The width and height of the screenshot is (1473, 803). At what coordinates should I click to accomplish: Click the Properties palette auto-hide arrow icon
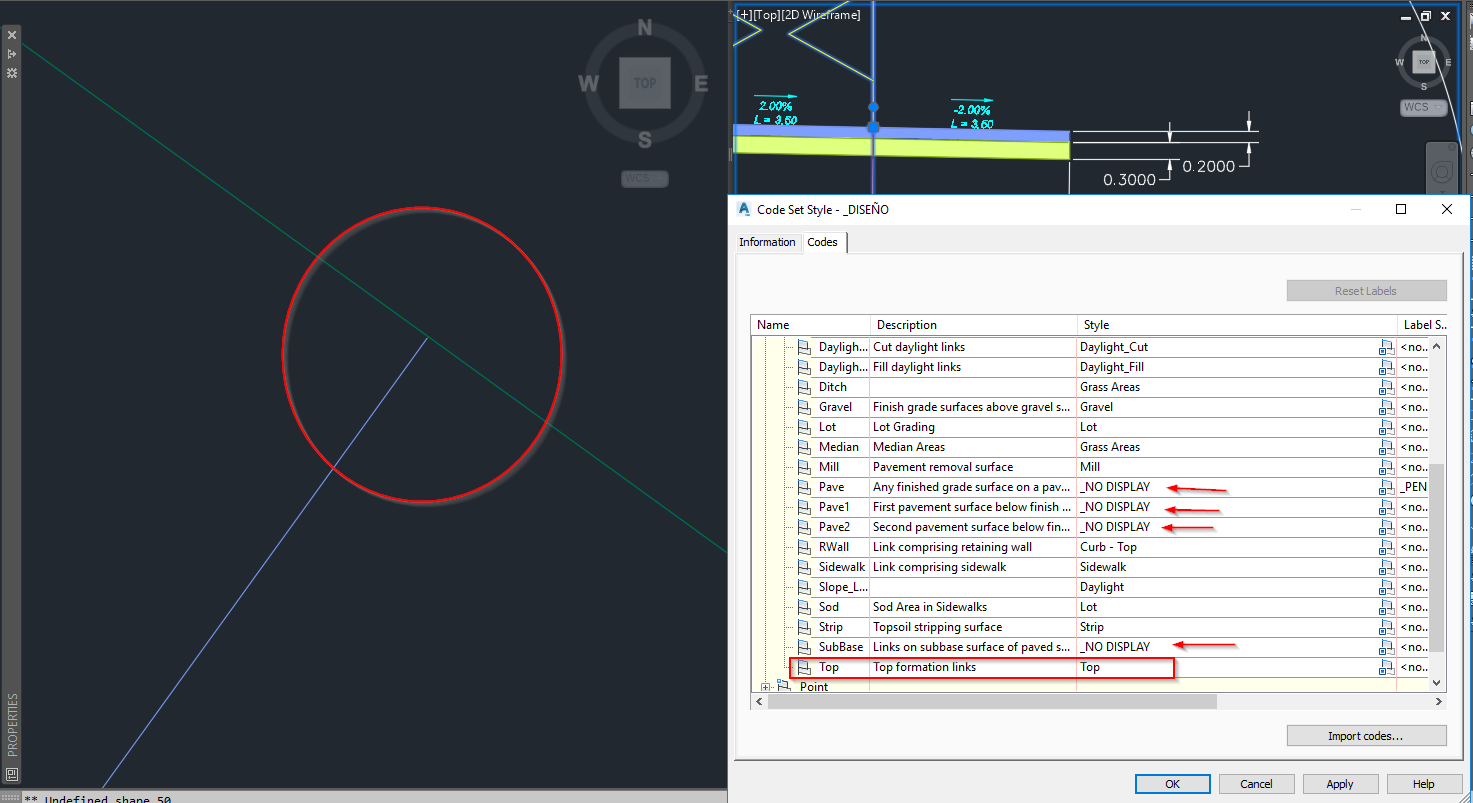(x=11, y=52)
